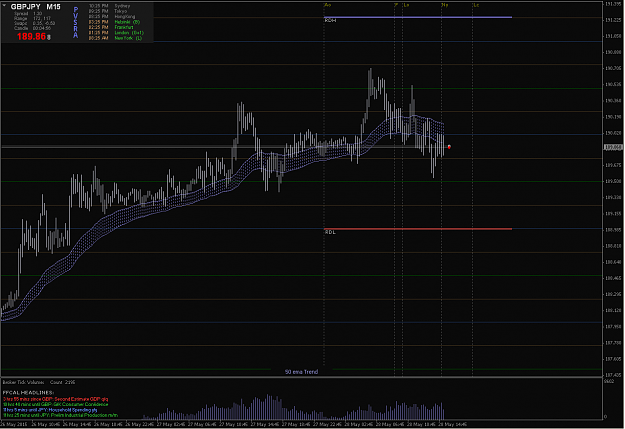This screenshot has width=625, height=429.
Task: Click the 26 May 2015 date on time axis
Action: click(14, 424)
